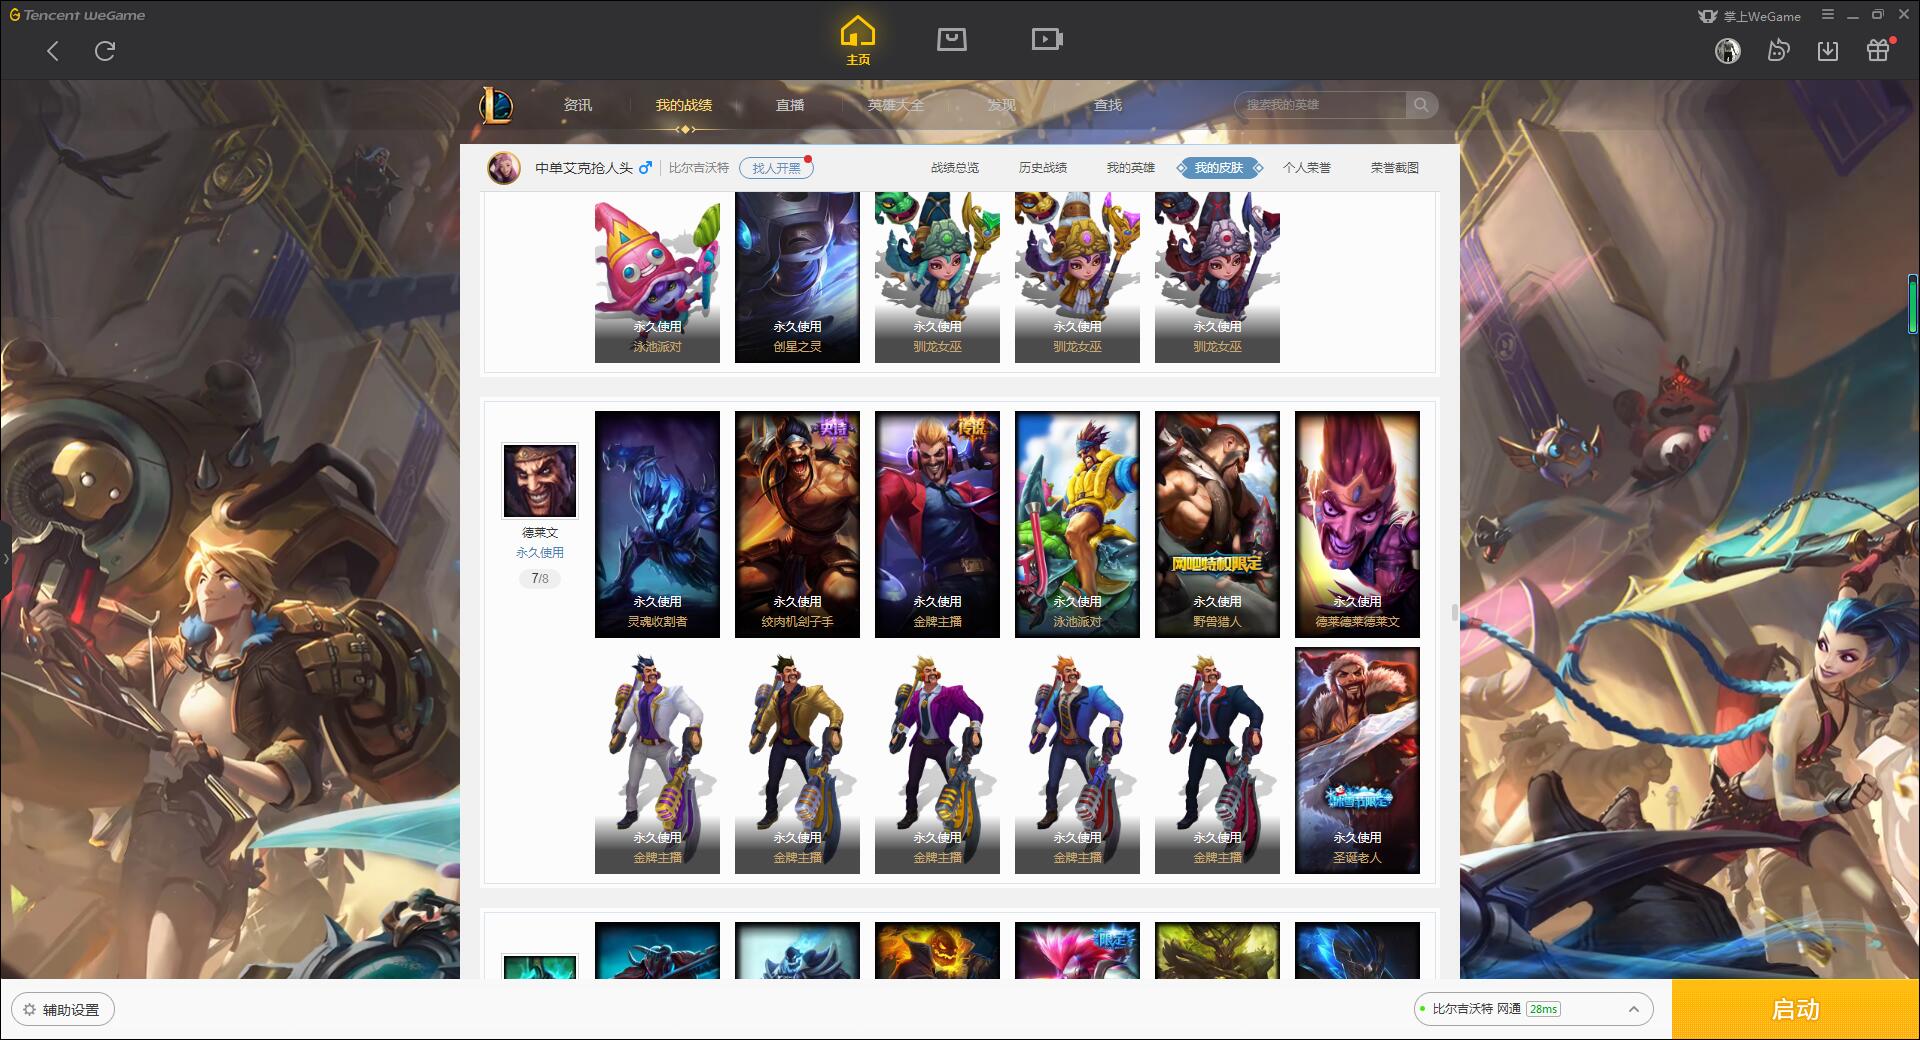1920x1040 pixels.
Task: Switch to 历史战绩 sub-tab
Action: 1043,168
